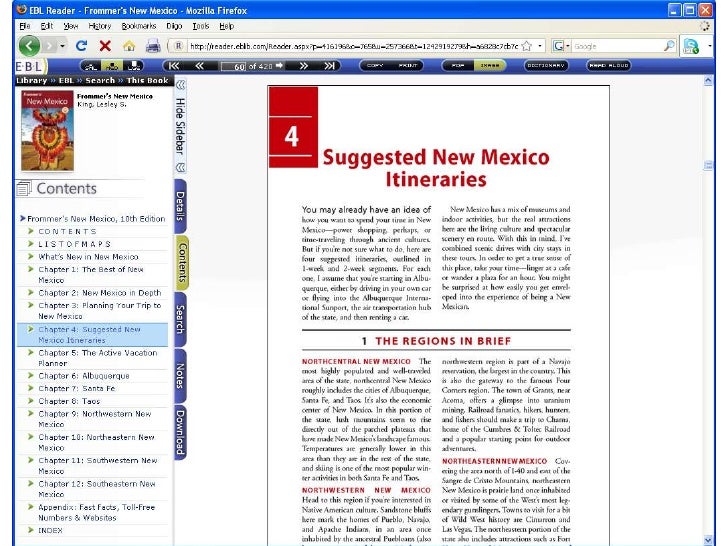This screenshot has width=728, height=546.
Task: Open the Tools menu
Action: point(201,26)
